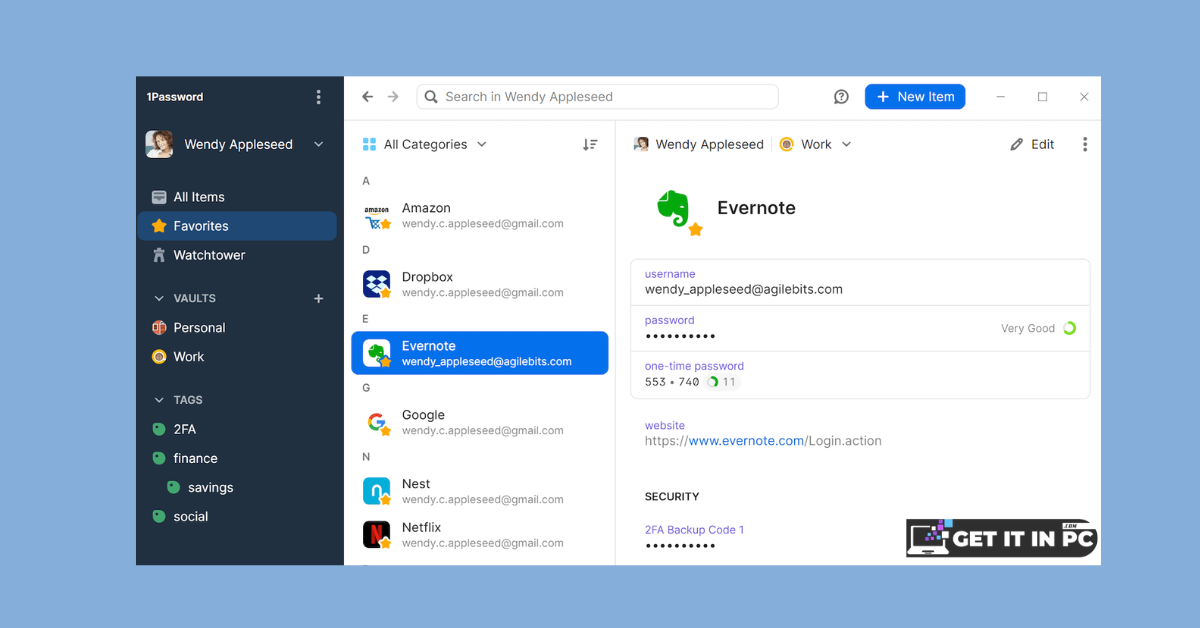Open the Work vault dropdown in detail header
The height and width of the screenshot is (628, 1200).
pos(815,144)
